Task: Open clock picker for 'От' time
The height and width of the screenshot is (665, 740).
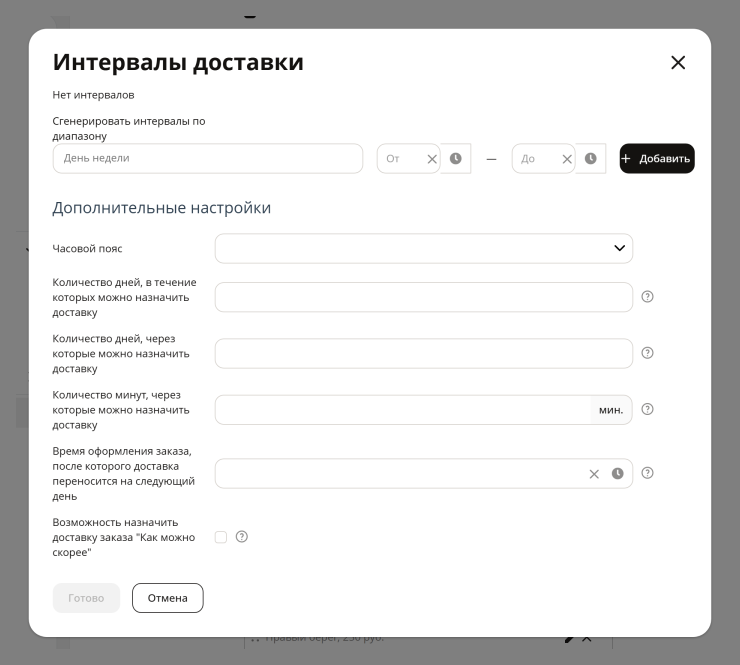Action: pos(455,159)
